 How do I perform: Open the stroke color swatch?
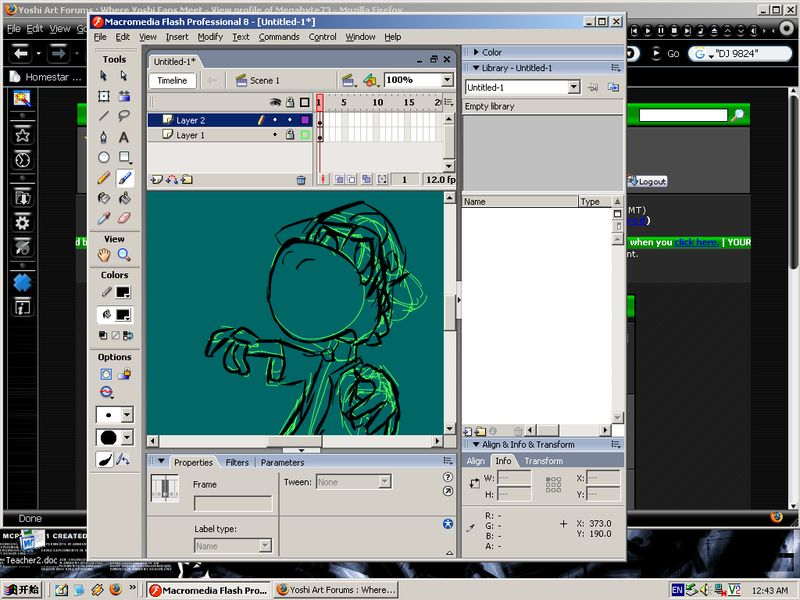click(123, 292)
